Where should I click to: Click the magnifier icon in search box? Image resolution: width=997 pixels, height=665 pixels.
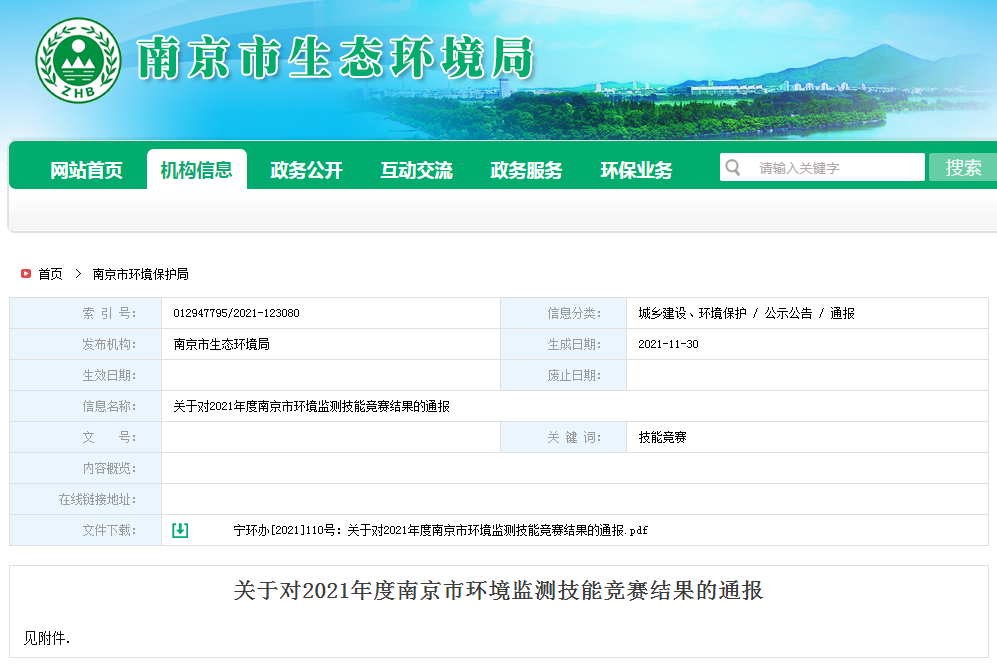tap(734, 167)
